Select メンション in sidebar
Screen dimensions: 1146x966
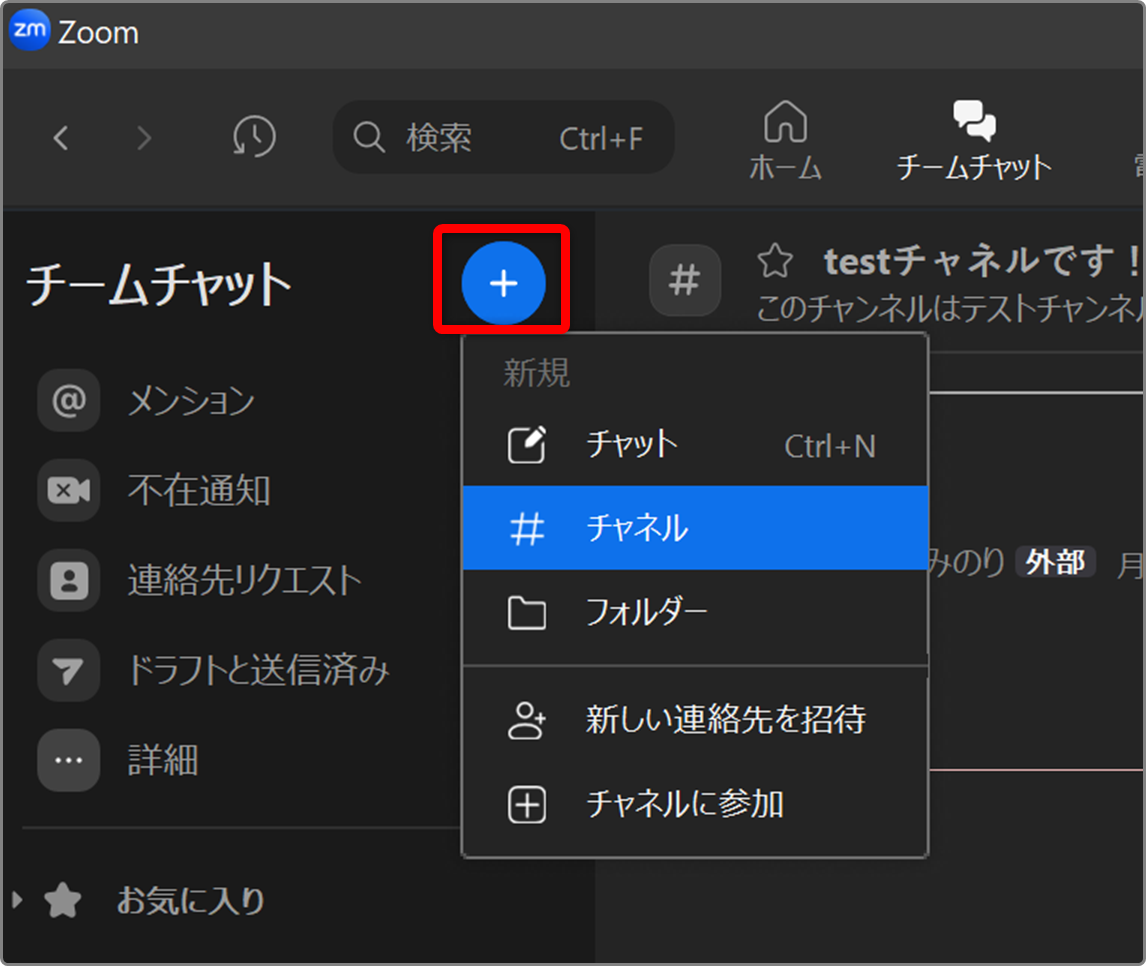click(x=191, y=401)
